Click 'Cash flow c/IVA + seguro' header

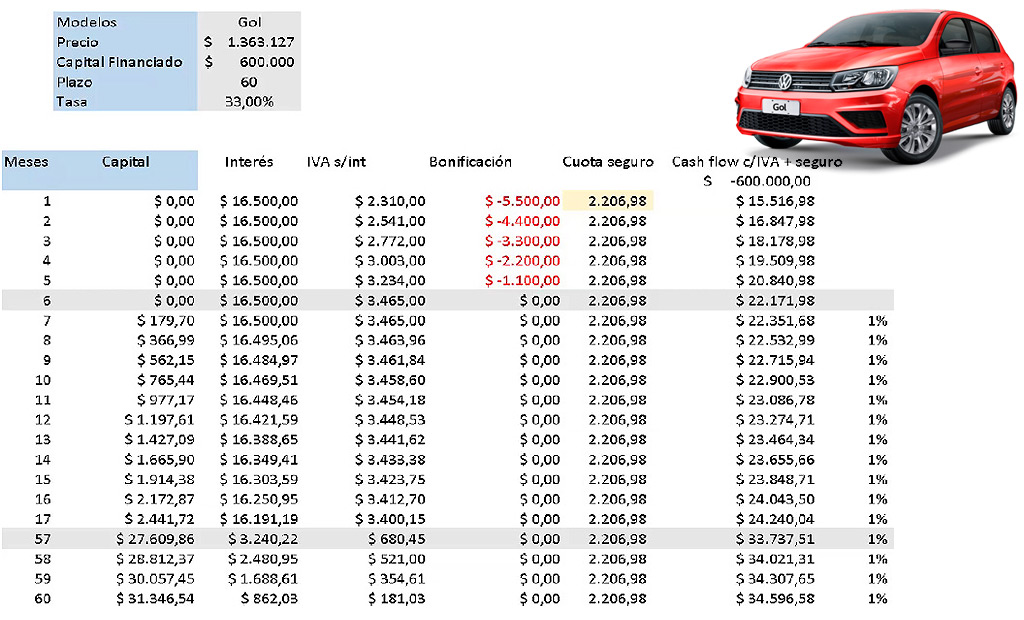pos(757,162)
